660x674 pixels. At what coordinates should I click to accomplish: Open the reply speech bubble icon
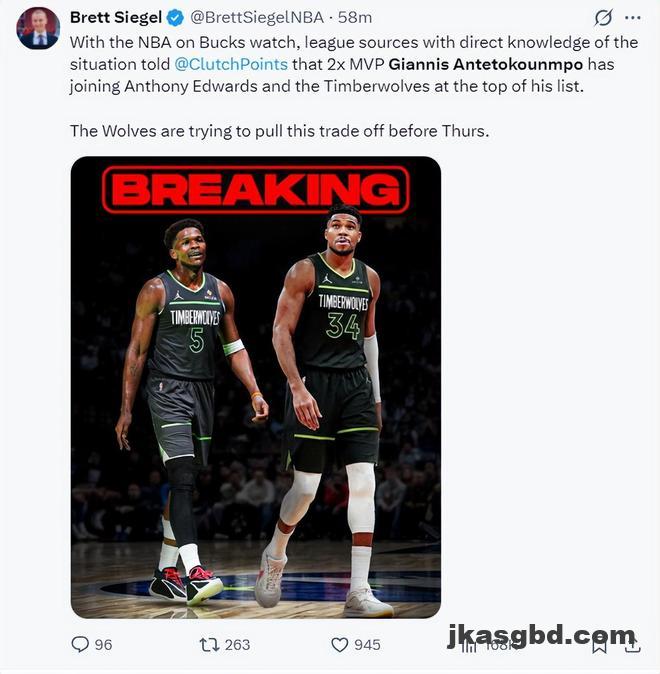point(80,644)
